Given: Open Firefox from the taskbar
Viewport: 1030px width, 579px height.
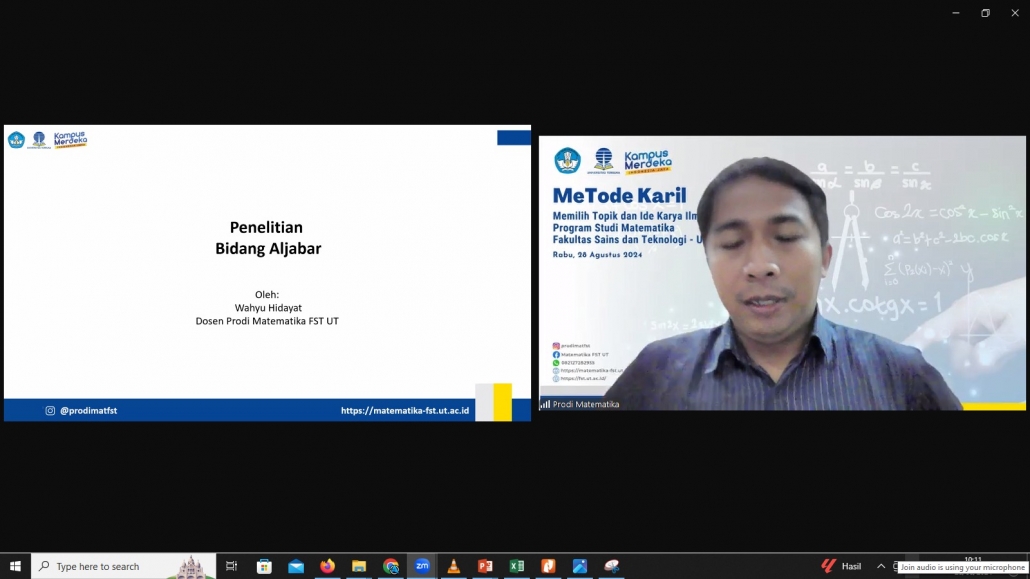Looking at the screenshot, I should coord(327,566).
